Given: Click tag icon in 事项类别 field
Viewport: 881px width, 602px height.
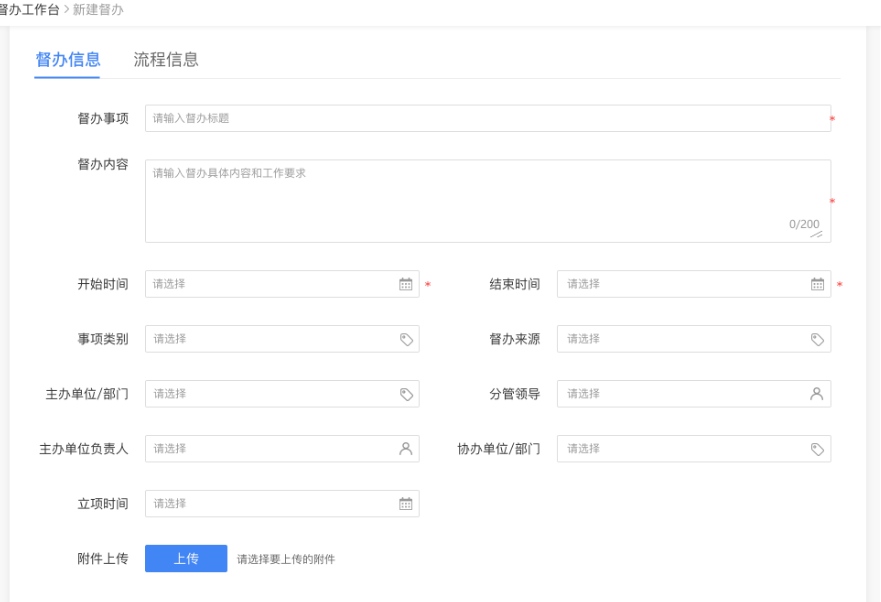Looking at the screenshot, I should pyautogui.click(x=406, y=339).
